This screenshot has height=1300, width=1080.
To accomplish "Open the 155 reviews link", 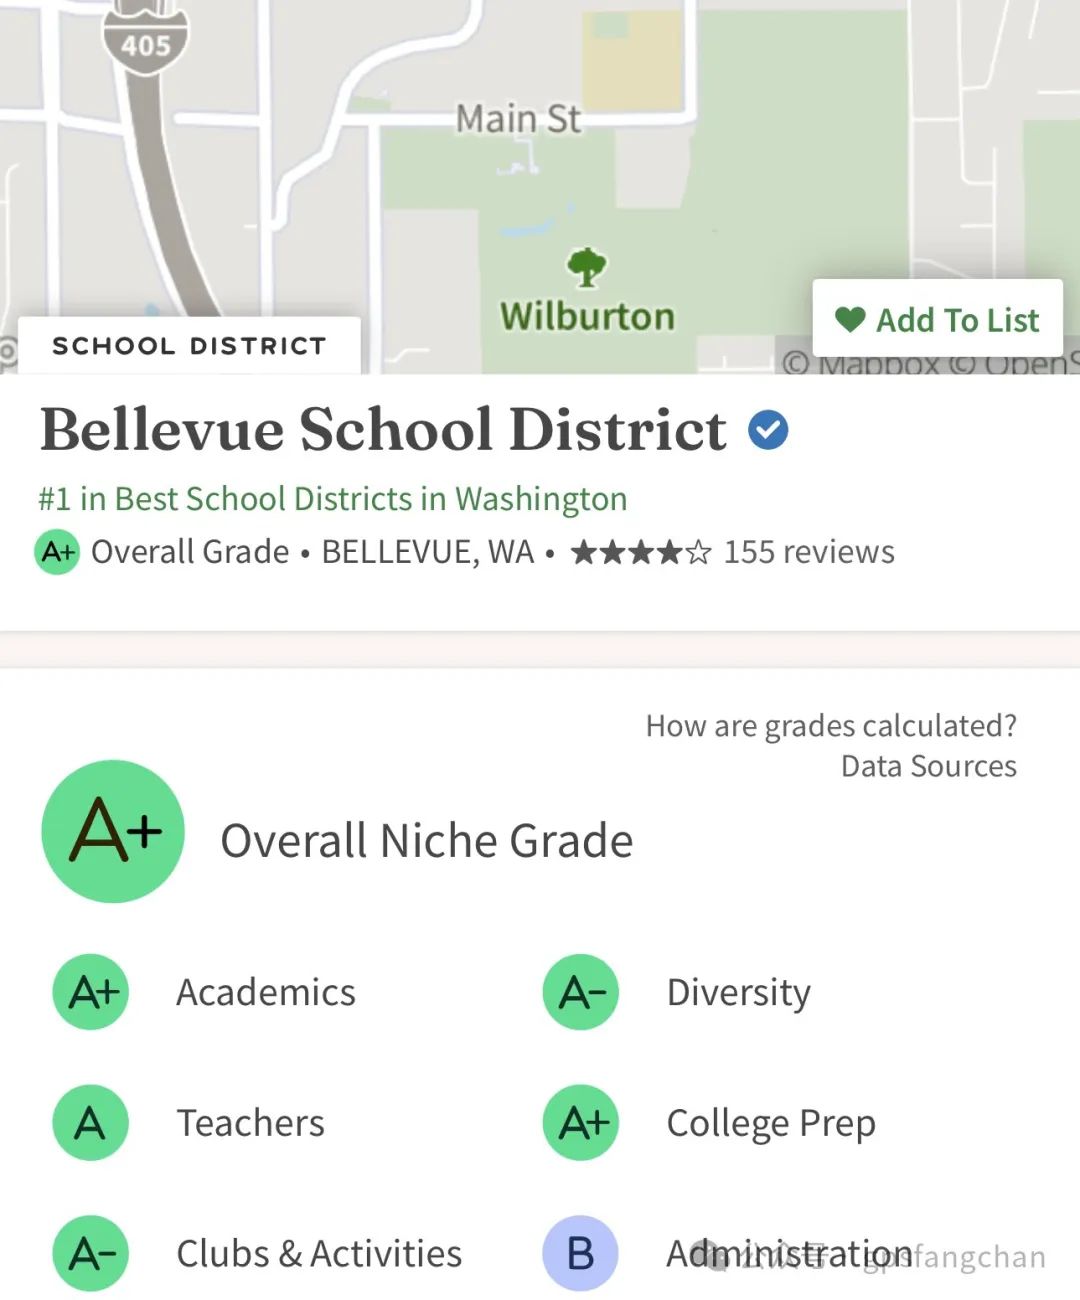I will [809, 552].
